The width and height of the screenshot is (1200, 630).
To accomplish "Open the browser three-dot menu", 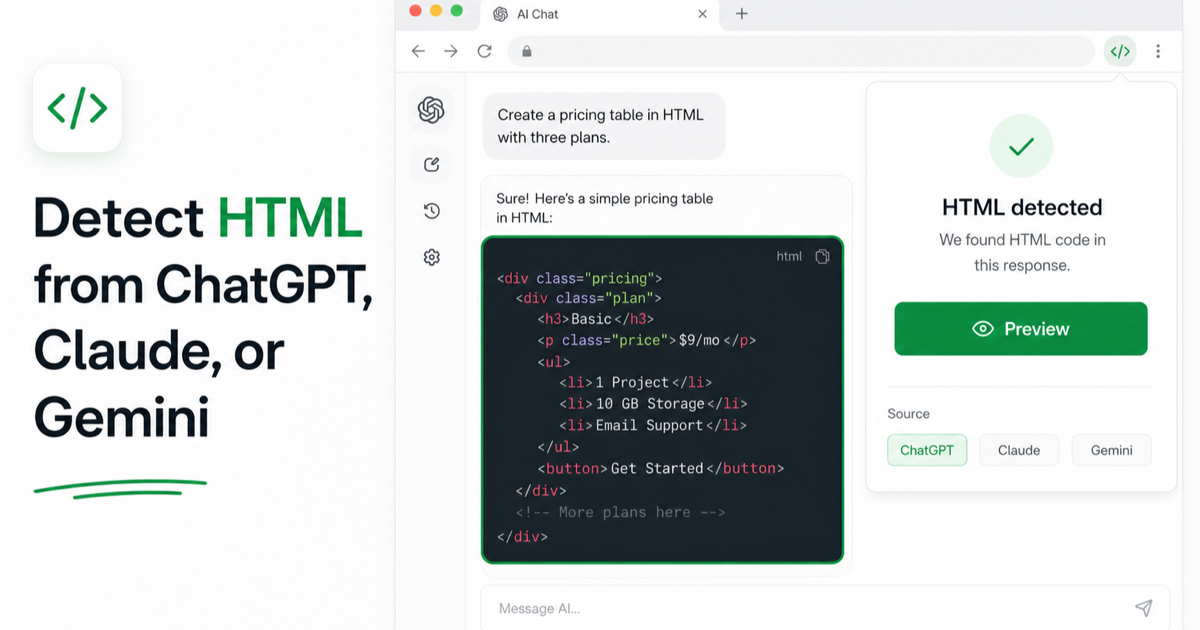I will [1158, 51].
